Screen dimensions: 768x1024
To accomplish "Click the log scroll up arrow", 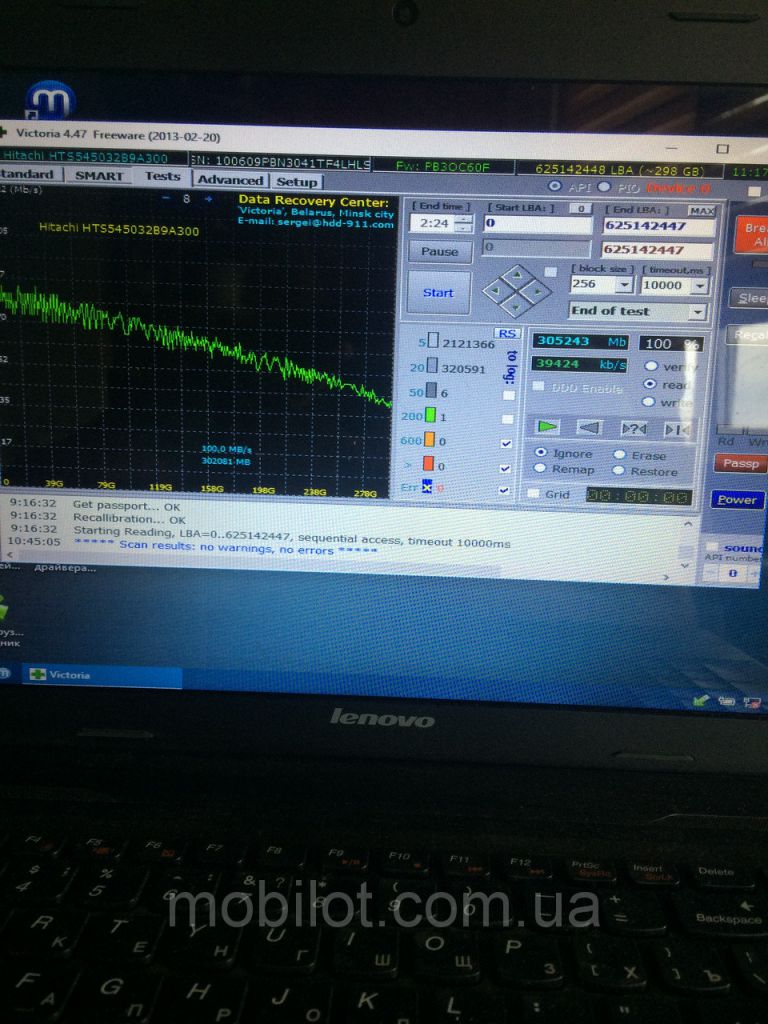I will click(688, 523).
